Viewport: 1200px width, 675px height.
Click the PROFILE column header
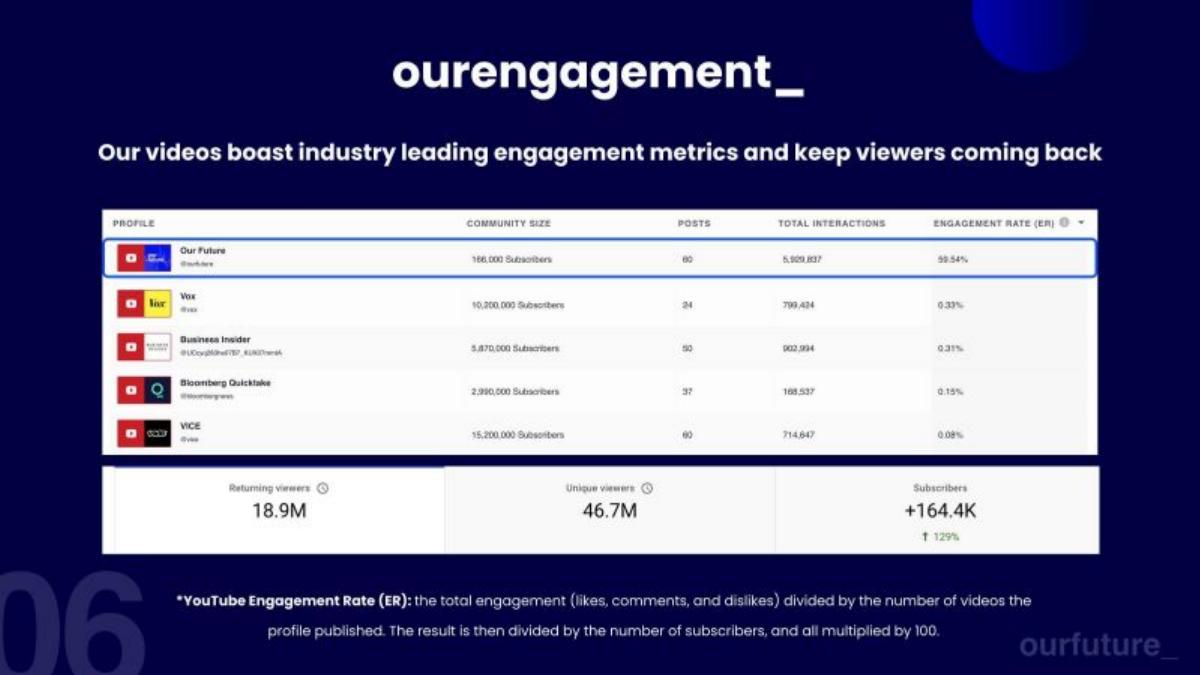click(x=133, y=223)
